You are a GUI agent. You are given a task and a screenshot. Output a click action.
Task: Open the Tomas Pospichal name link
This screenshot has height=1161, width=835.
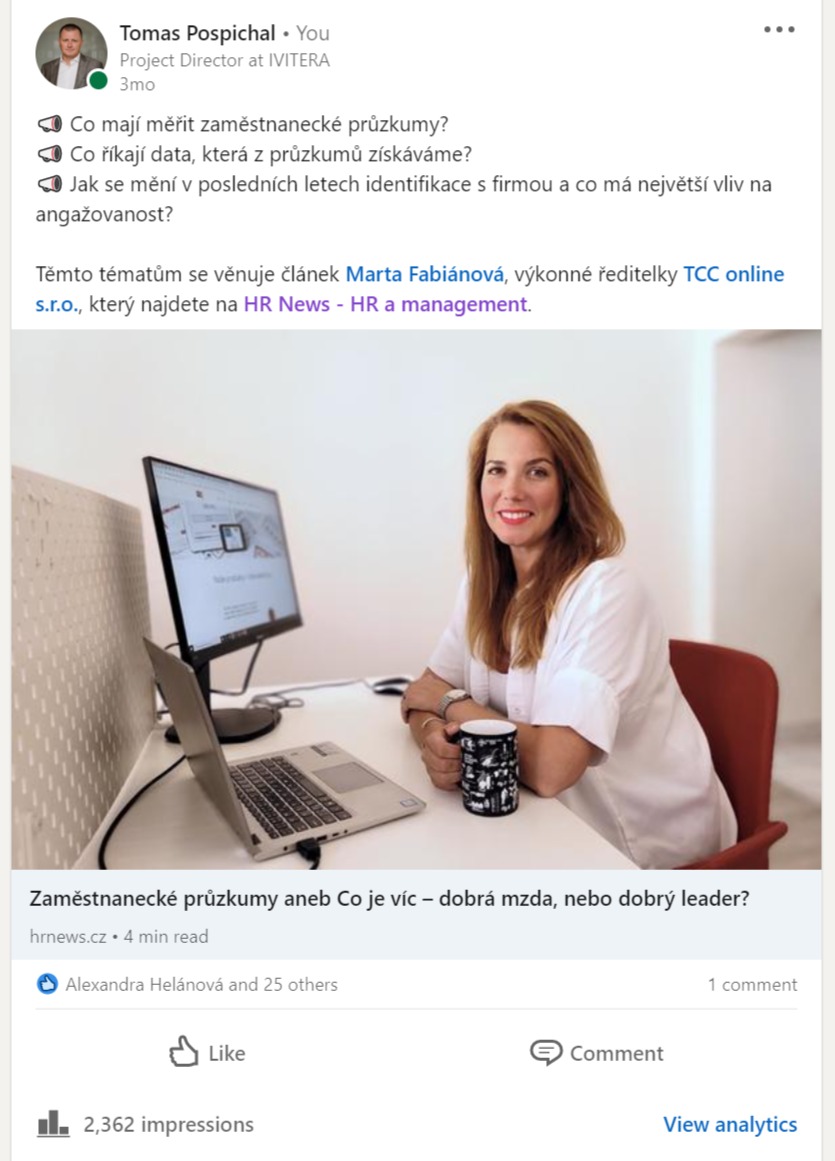[x=198, y=33]
